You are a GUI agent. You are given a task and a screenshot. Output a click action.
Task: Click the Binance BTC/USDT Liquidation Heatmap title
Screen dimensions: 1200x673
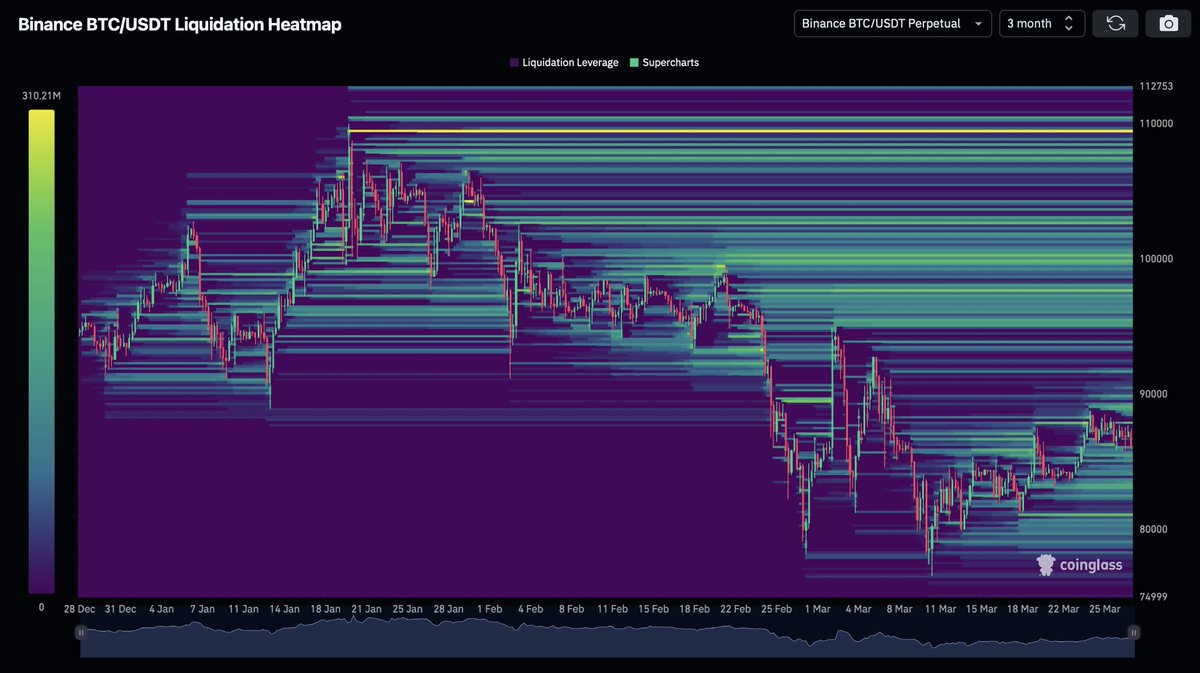click(180, 24)
